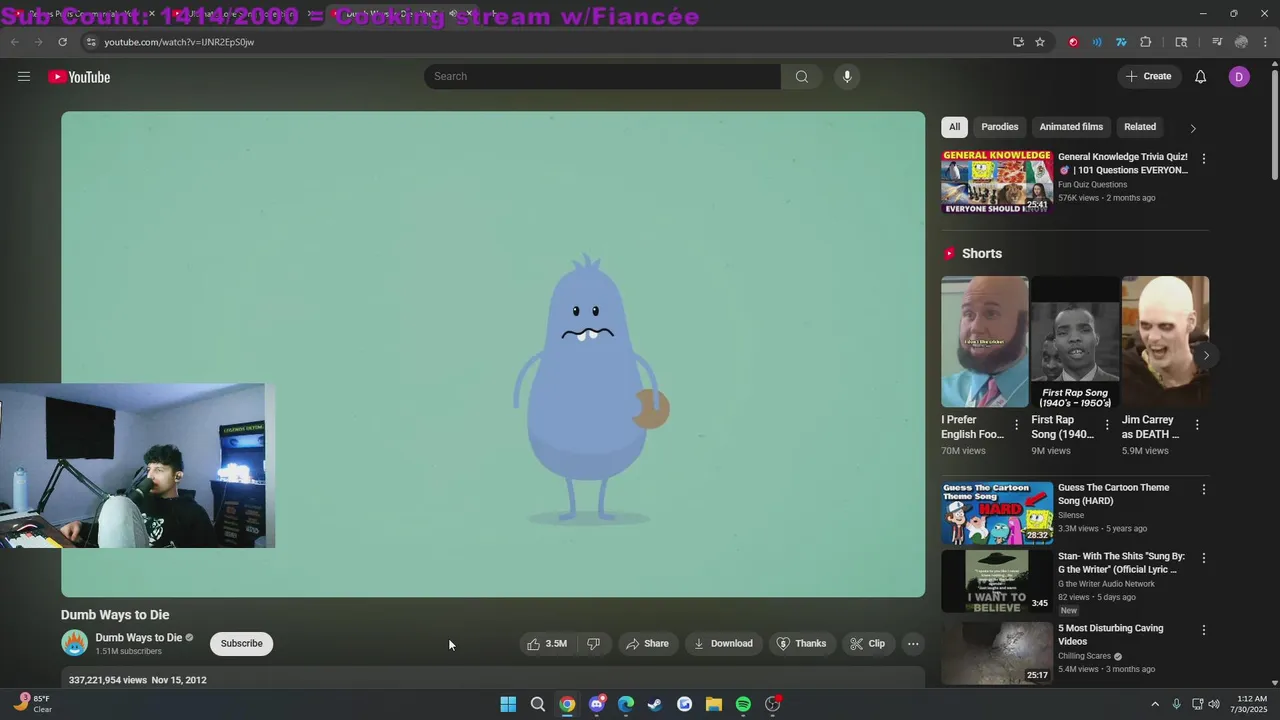Open the account avatar menu

tap(1239, 77)
